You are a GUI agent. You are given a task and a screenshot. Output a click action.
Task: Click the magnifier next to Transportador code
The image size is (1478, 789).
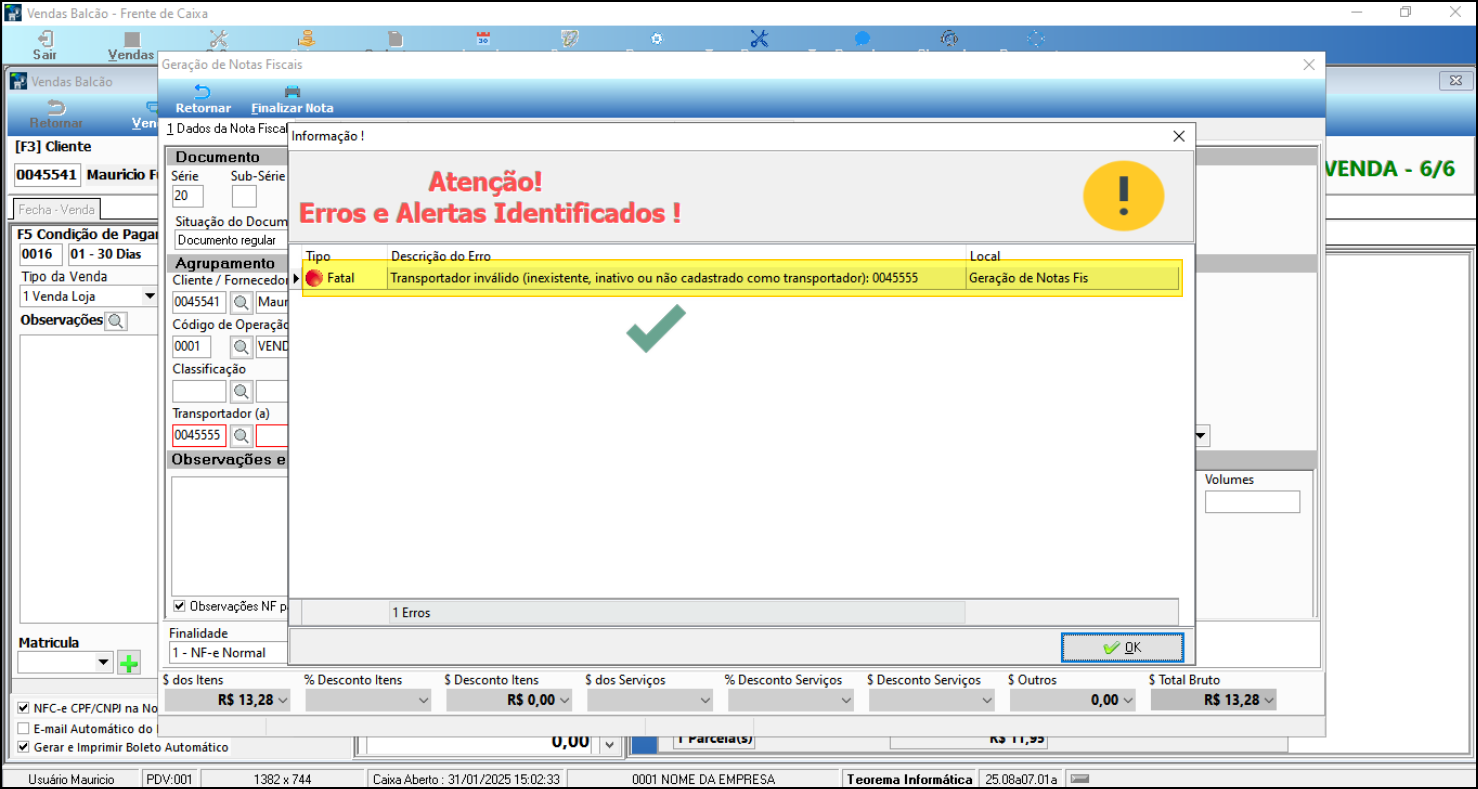[241, 436]
